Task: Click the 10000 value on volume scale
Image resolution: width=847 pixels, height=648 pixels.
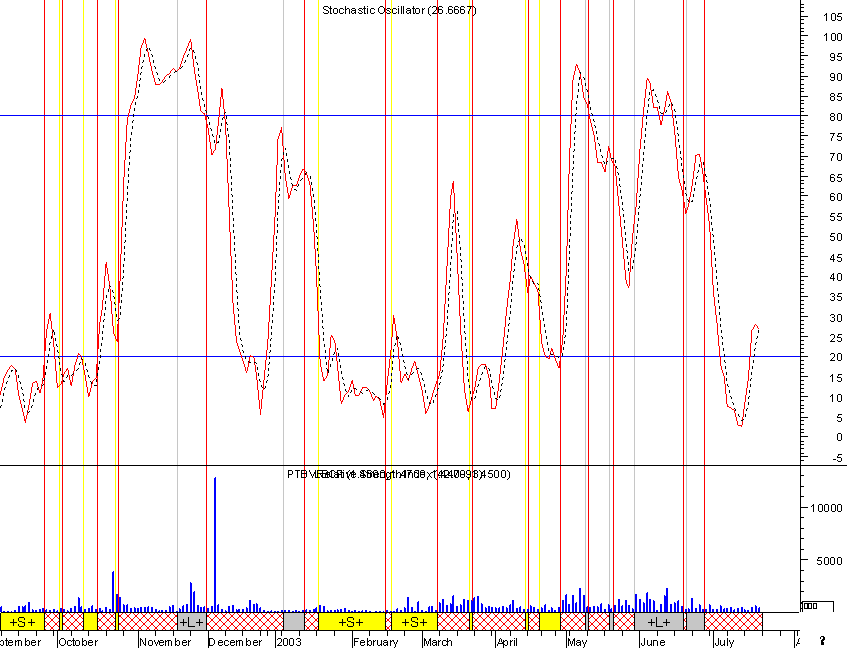Action: pyautogui.click(x=826, y=508)
